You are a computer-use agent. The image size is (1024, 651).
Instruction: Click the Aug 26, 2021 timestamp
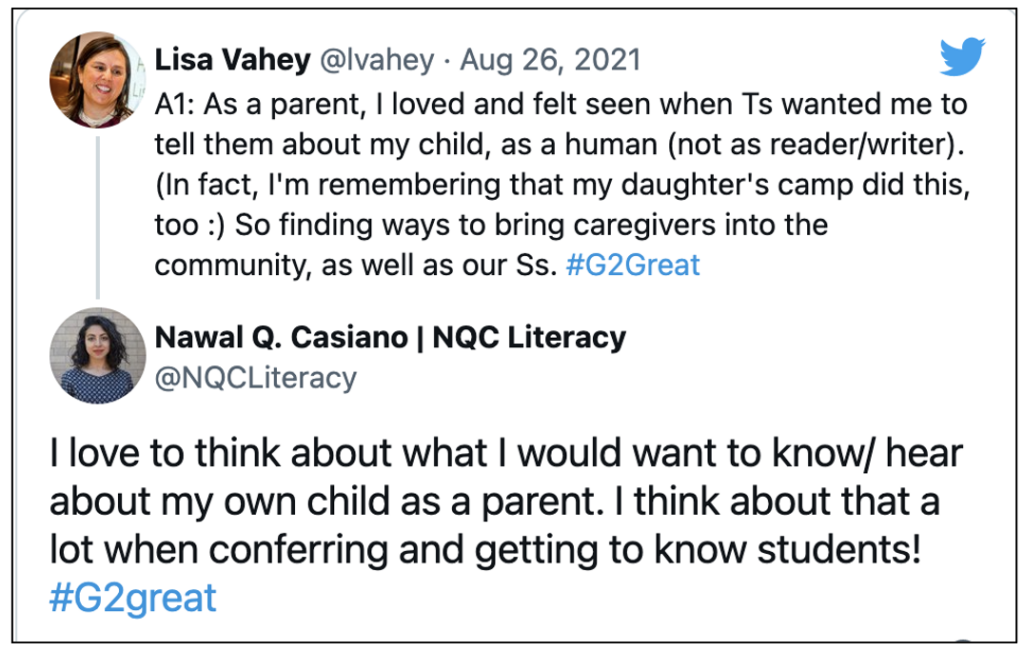(x=551, y=60)
